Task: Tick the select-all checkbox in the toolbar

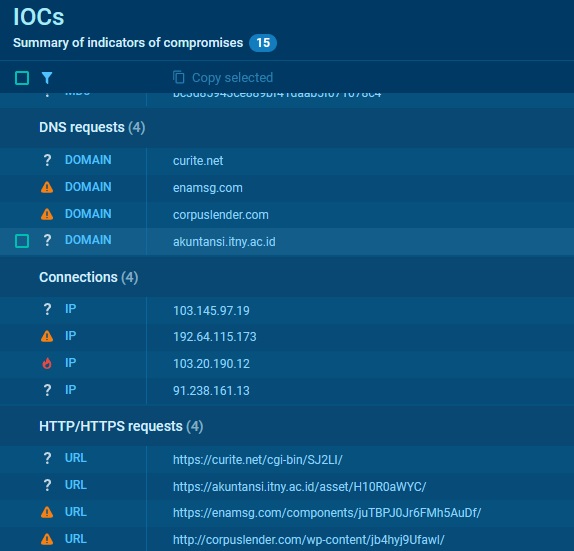Action: click(22, 78)
